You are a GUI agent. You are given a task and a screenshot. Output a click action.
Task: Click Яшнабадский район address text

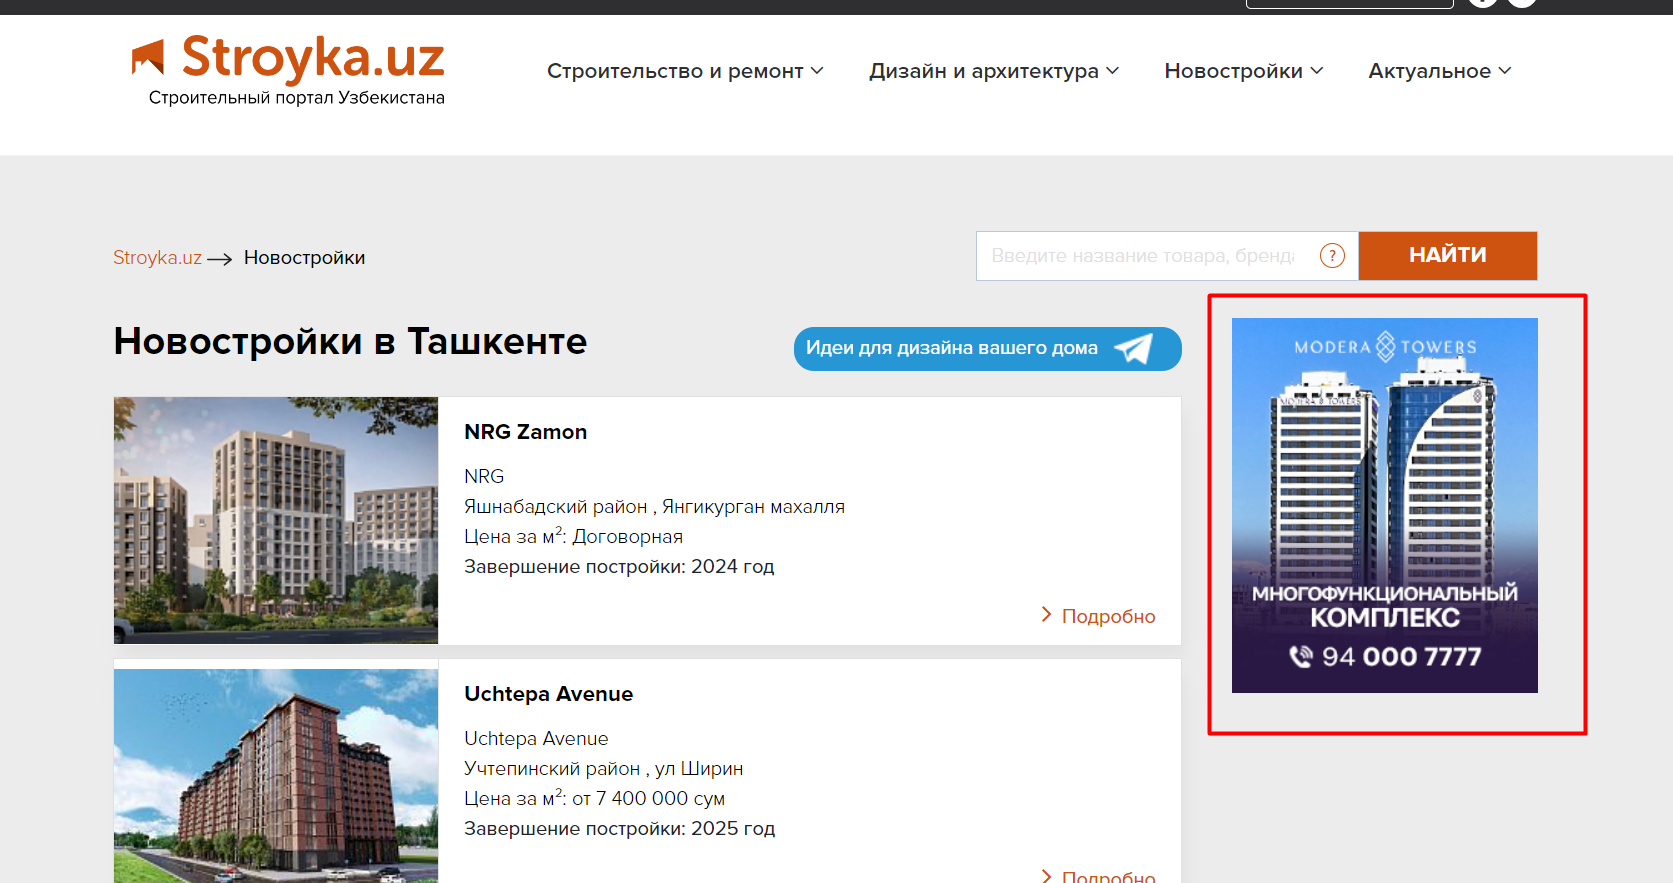click(x=654, y=507)
